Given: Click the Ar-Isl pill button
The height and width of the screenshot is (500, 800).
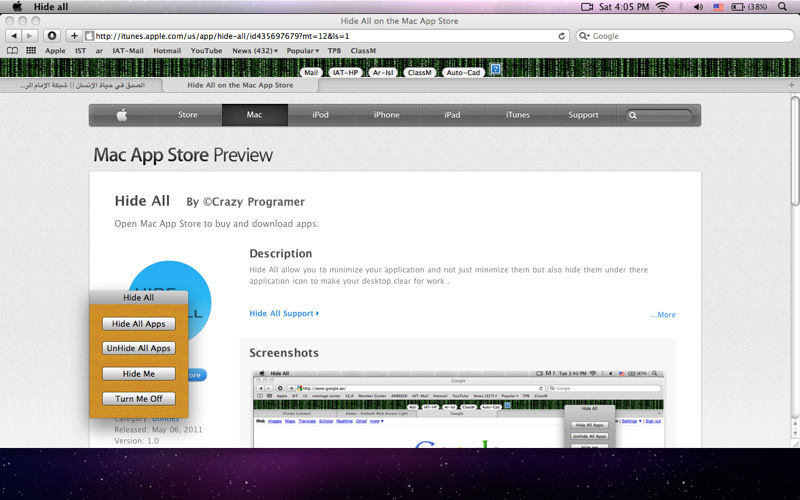Looking at the screenshot, I should [383, 72].
